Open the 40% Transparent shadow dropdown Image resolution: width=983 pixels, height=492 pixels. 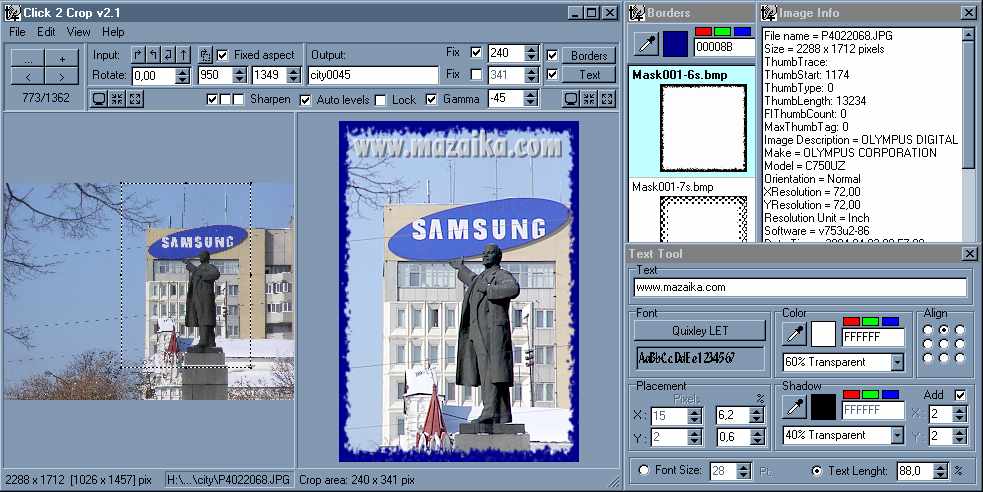click(897, 435)
